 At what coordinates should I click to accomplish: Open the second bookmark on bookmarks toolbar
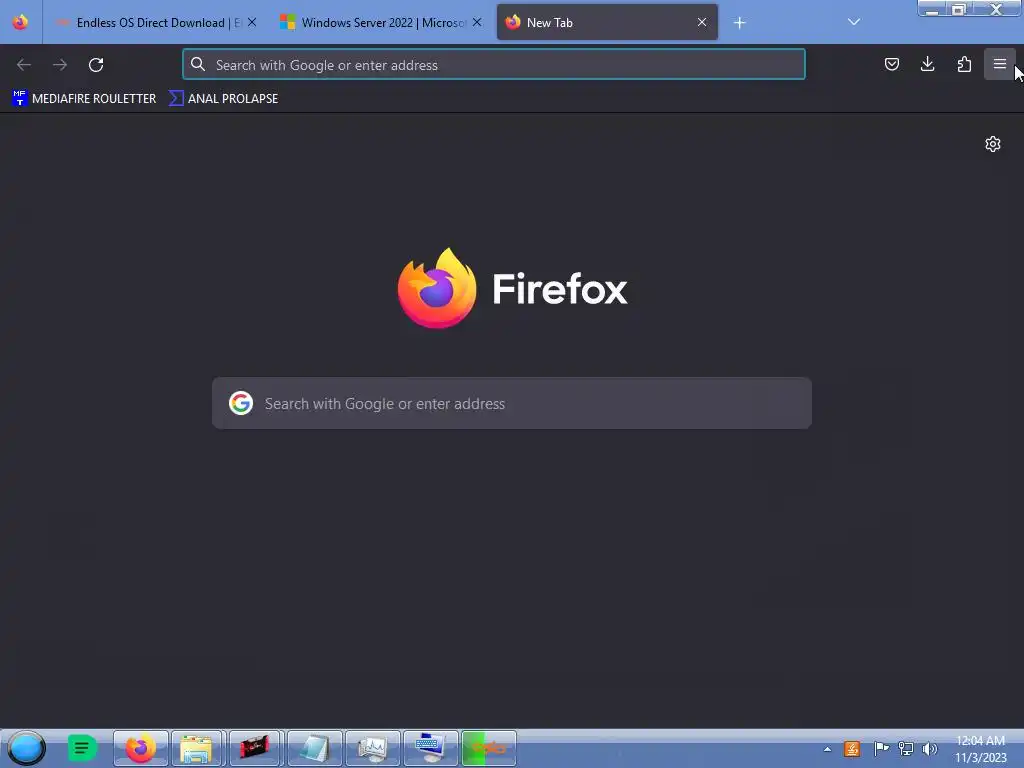click(223, 99)
